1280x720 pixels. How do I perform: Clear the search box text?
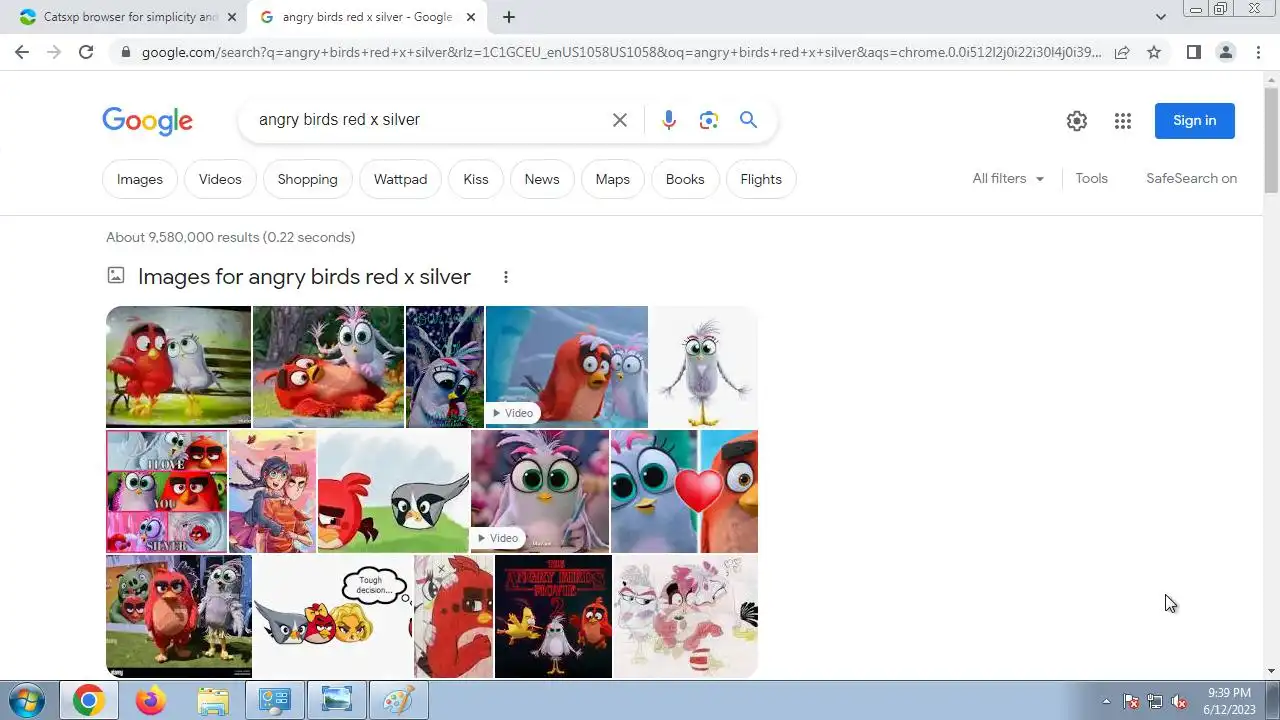[620, 120]
